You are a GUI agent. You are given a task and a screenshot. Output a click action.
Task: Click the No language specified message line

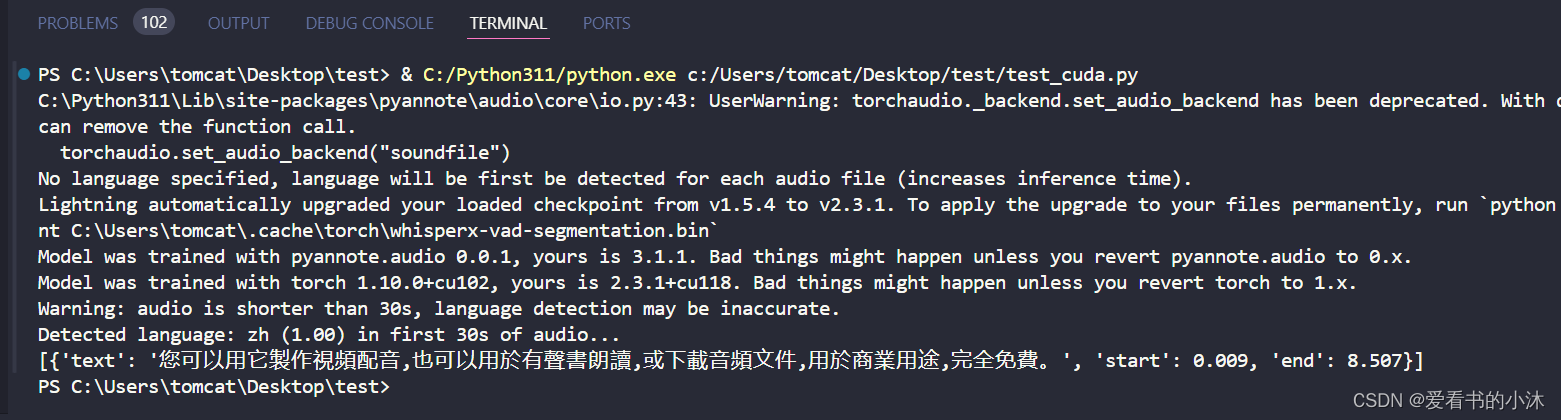[615, 179]
